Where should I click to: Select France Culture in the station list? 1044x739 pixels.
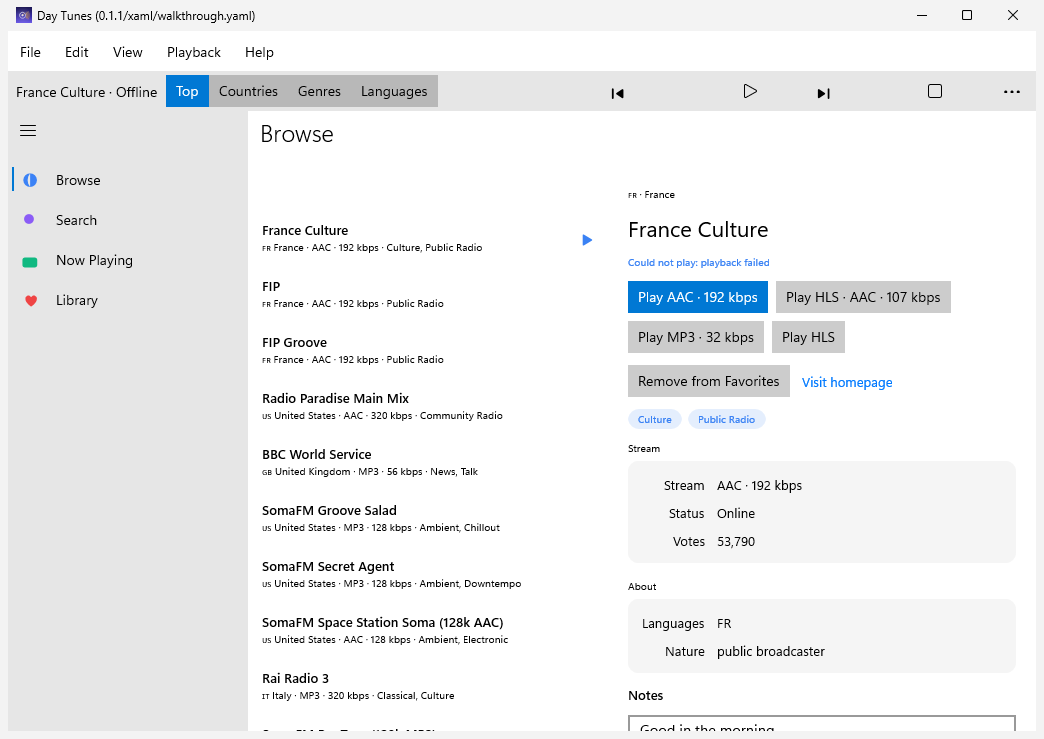[x=426, y=238]
